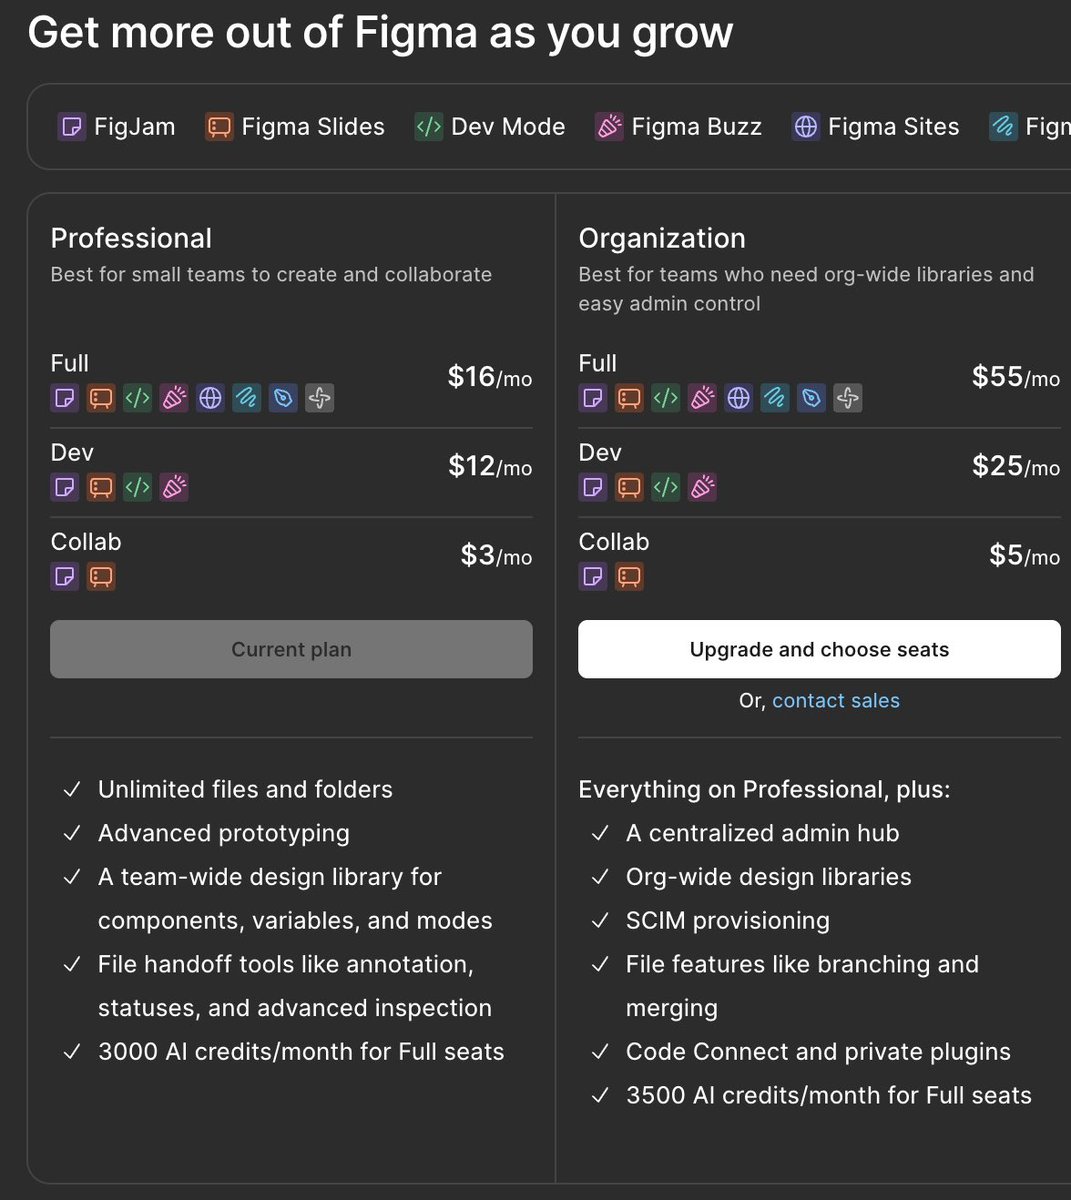Select the Figma Slides label in the product bar

tap(313, 127)
